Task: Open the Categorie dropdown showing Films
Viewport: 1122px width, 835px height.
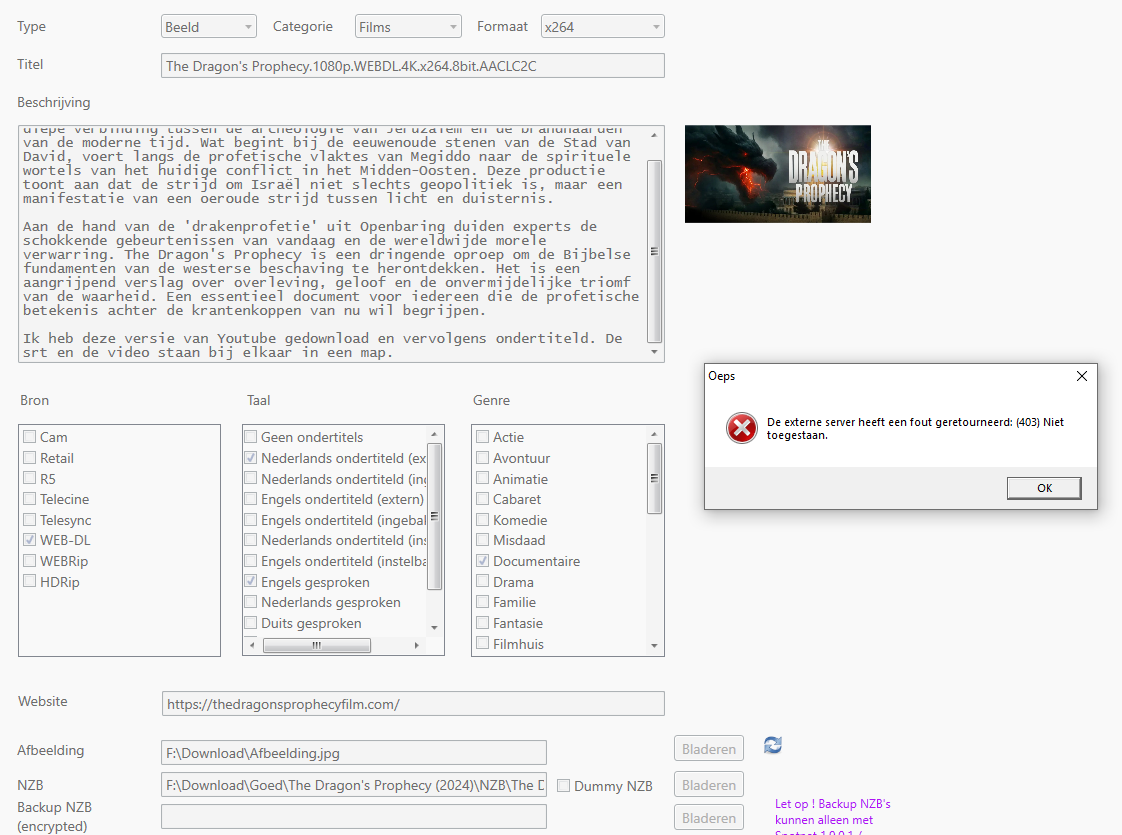Action: coord(408,26)
